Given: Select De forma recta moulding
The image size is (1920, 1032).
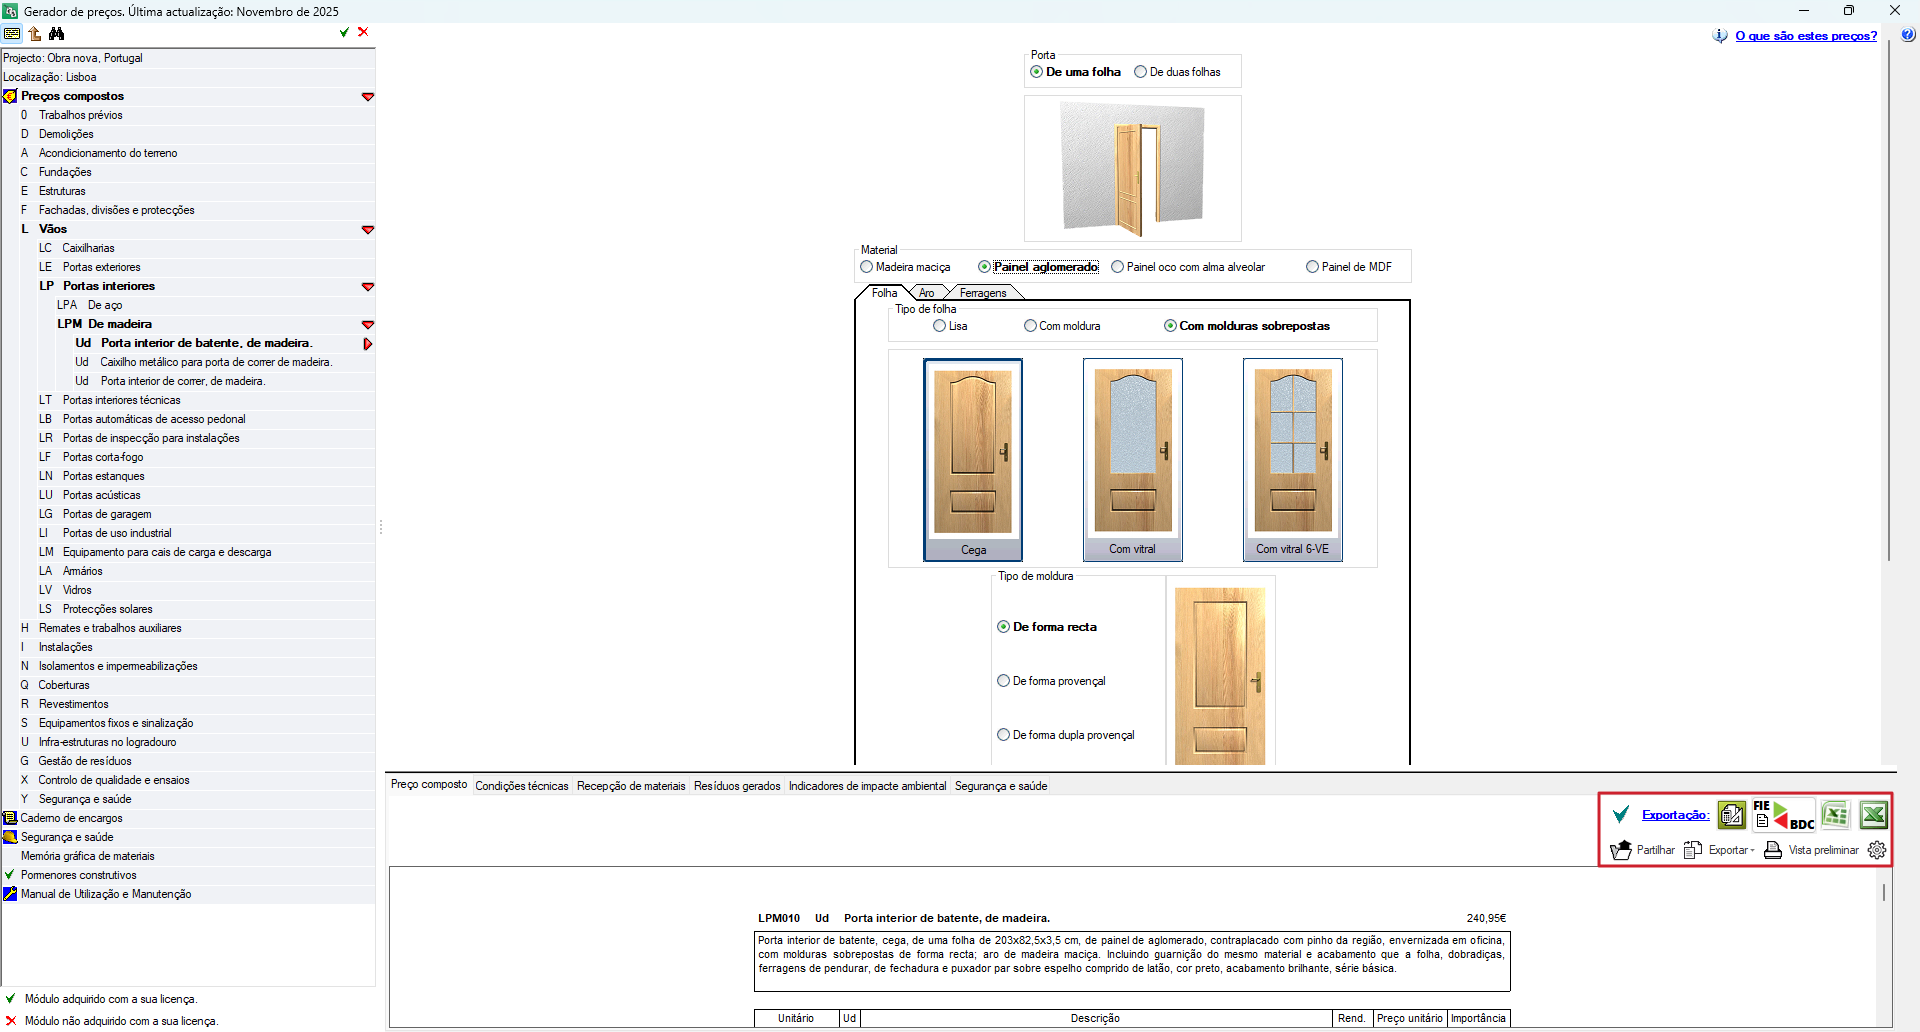Looking at the screenshot, I should click(x=1004, y=627).
